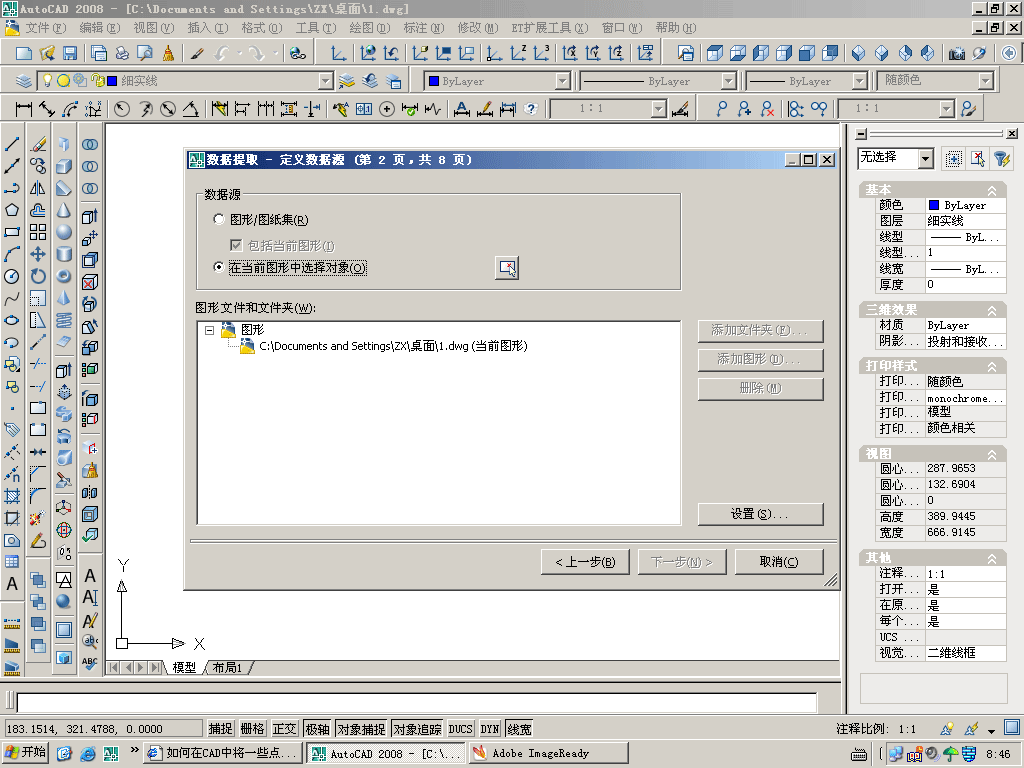1024x768 pixels.
Task: Collapse the 基本 properties section
Action: 992,190
